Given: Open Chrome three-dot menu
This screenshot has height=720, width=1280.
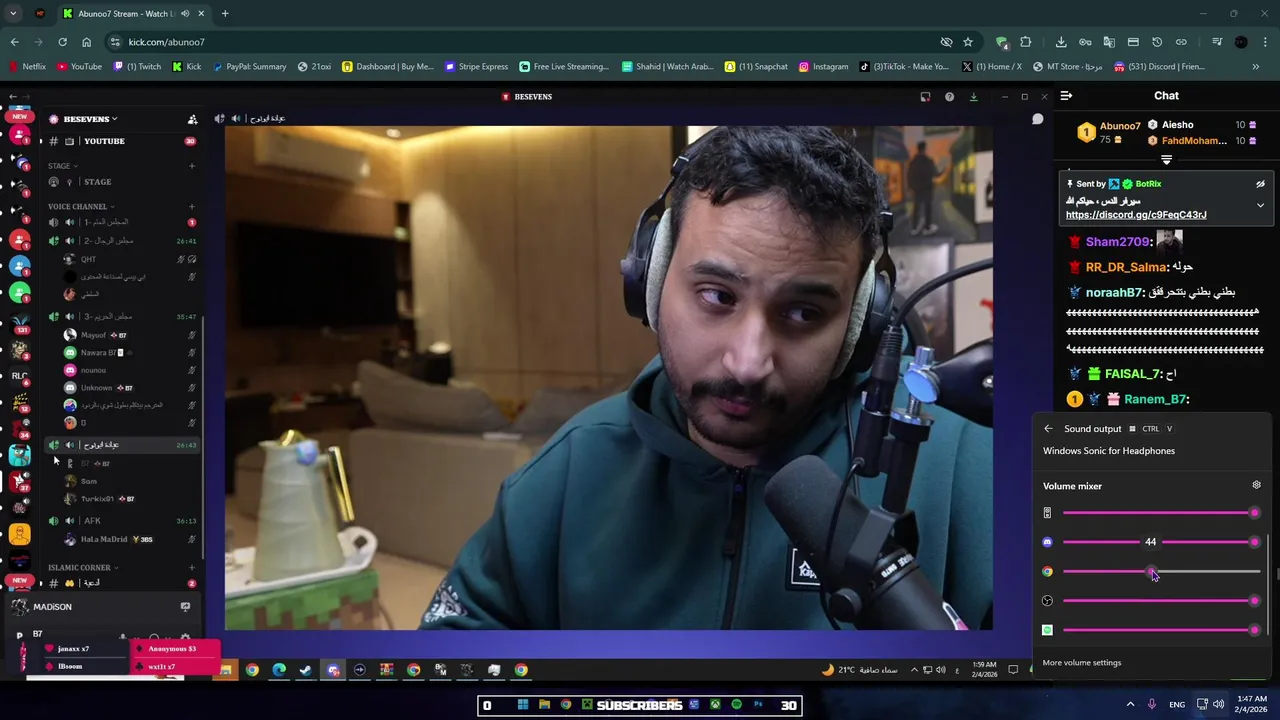Looking at the screenshot, I should [x=1265, y=42].
